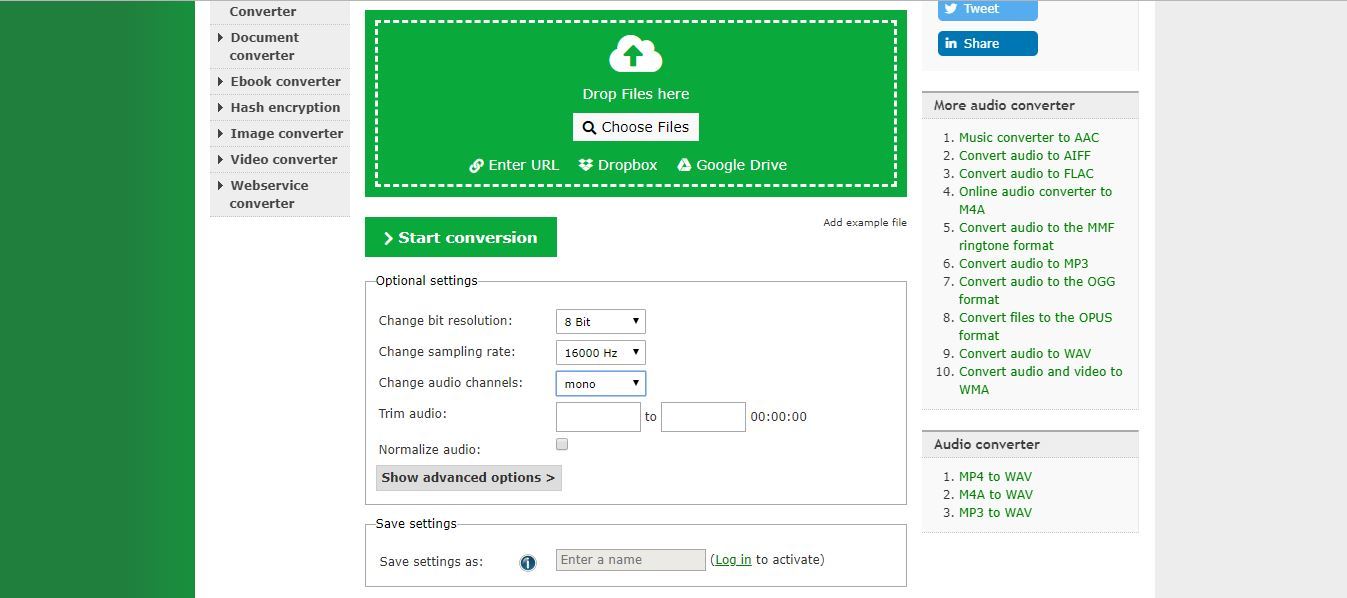Open M4A to WAV converter link
Image resolution: width=1347 pixels, height=598 pixels.
coord(996,495)
